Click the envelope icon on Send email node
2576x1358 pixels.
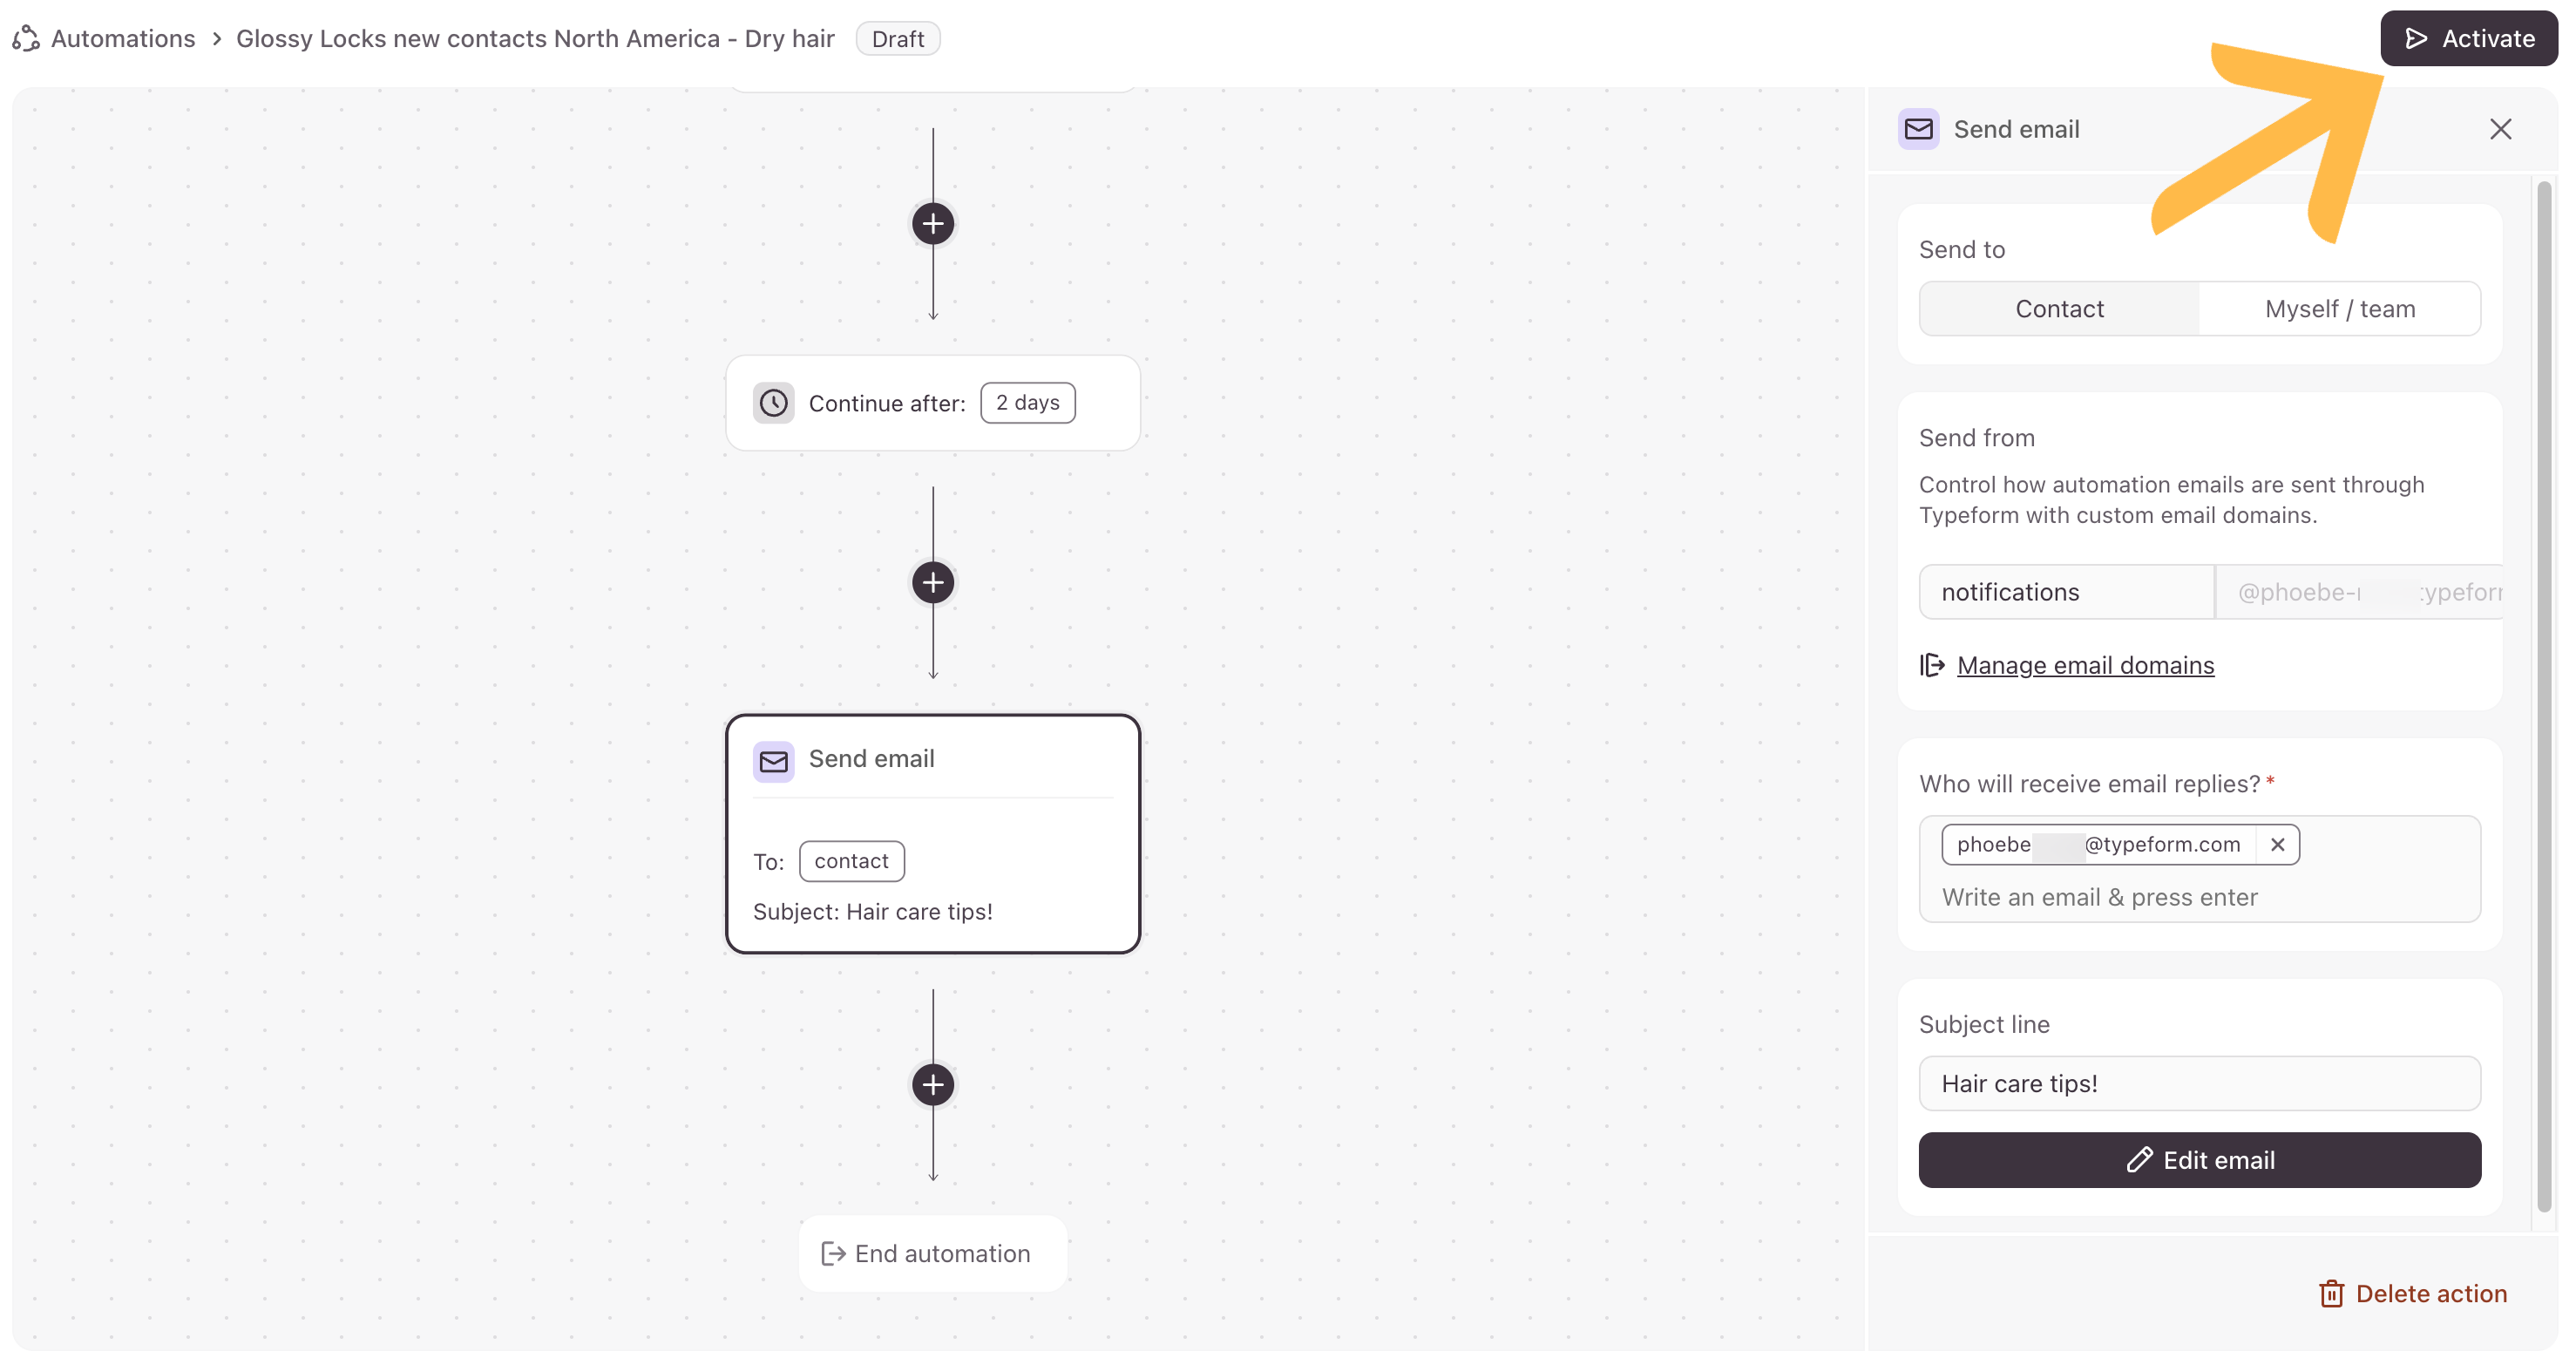coord(773,761)
